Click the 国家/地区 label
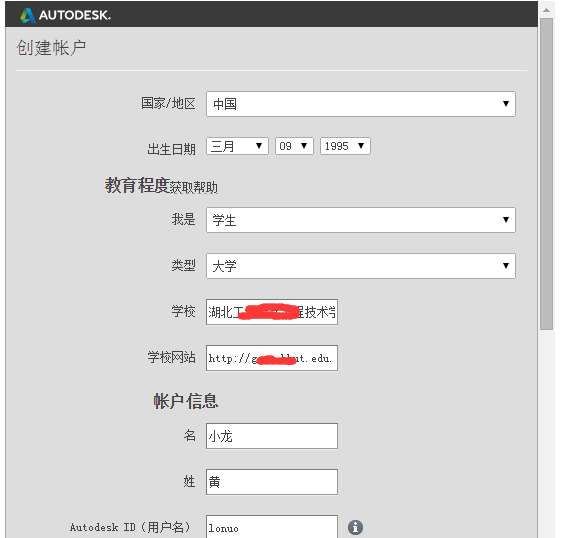The height and width of the screenshot is (538, 562). pos(168,103)
